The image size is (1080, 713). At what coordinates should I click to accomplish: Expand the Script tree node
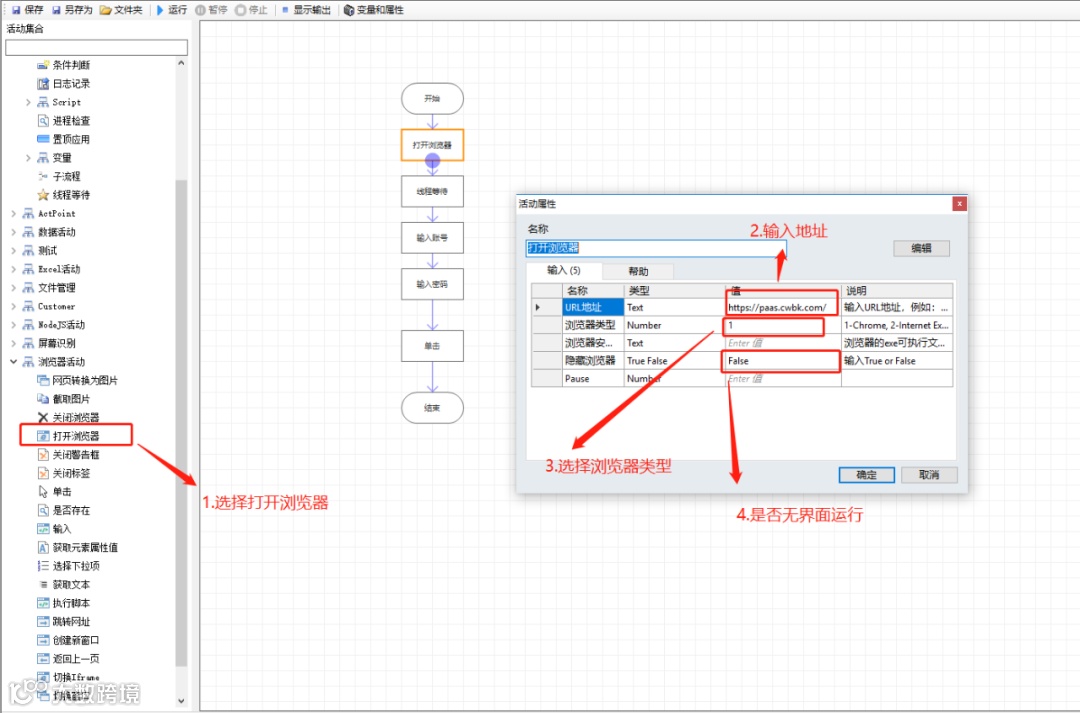pyautogui.click(x=28, y=102)
